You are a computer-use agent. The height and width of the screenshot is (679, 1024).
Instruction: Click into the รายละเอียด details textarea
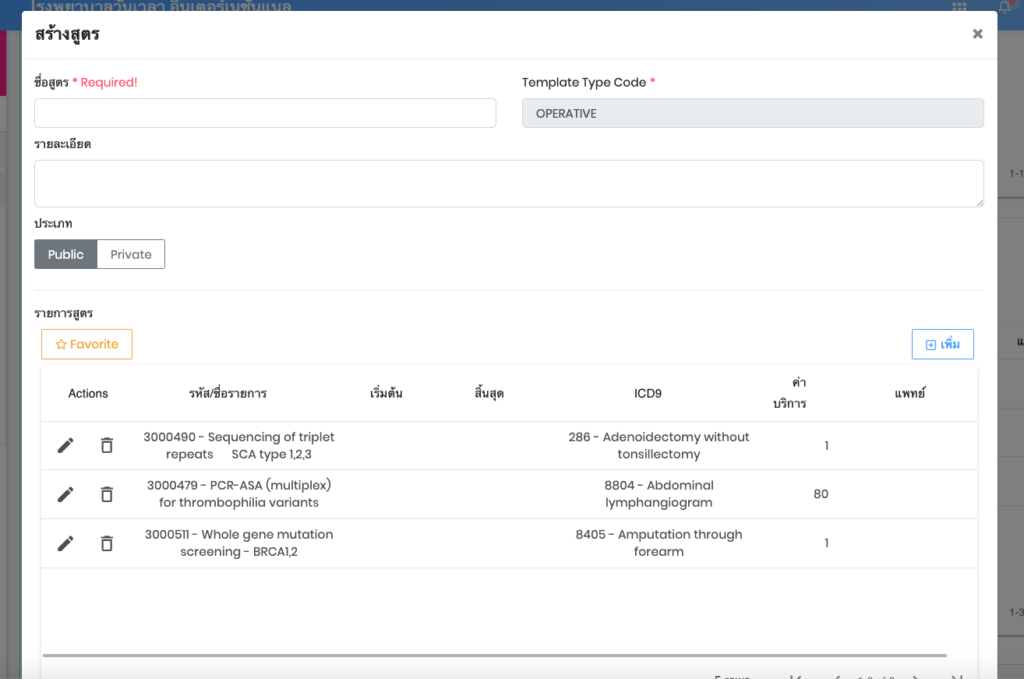(508, 184)
